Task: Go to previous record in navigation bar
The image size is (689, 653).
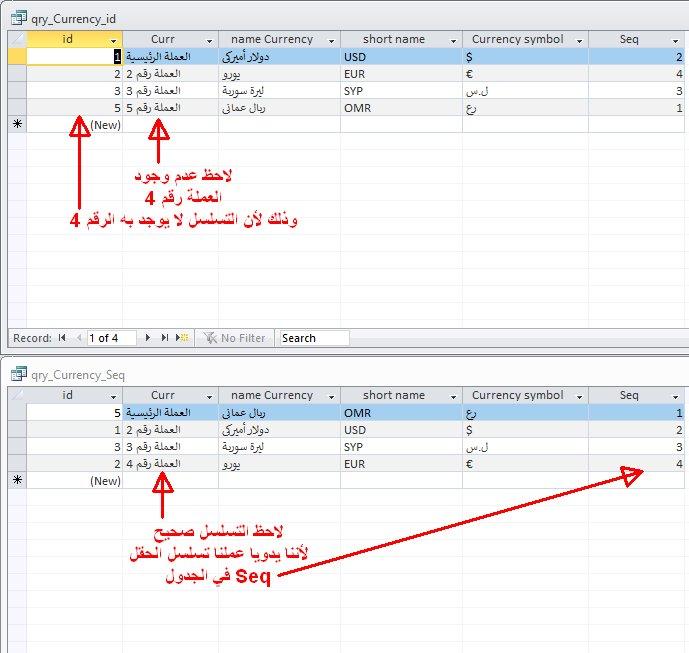Action: (x=77, y=338)
